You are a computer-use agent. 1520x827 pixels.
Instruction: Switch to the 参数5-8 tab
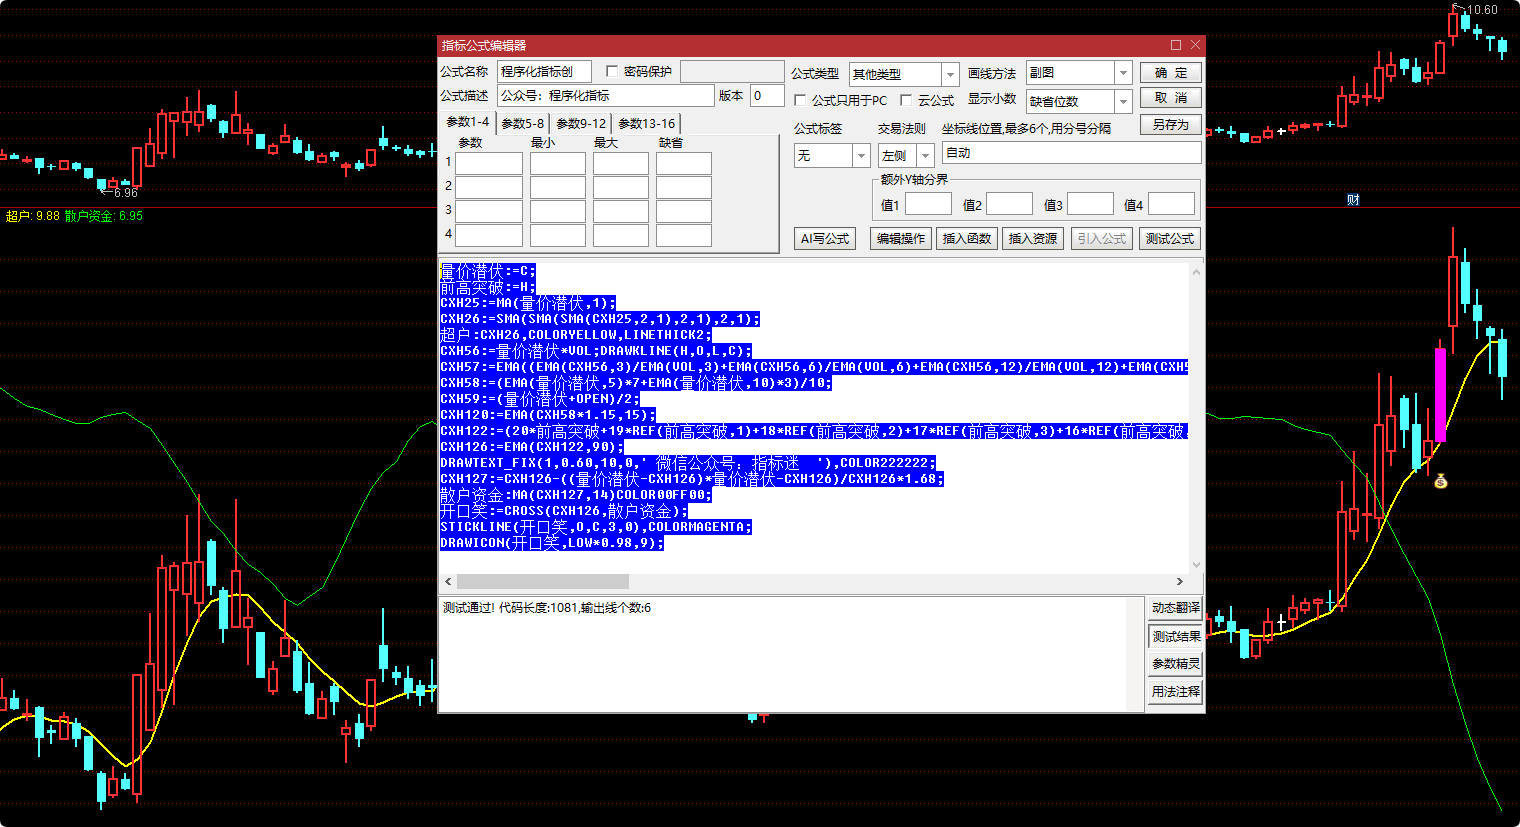click(x=523, y=124)
